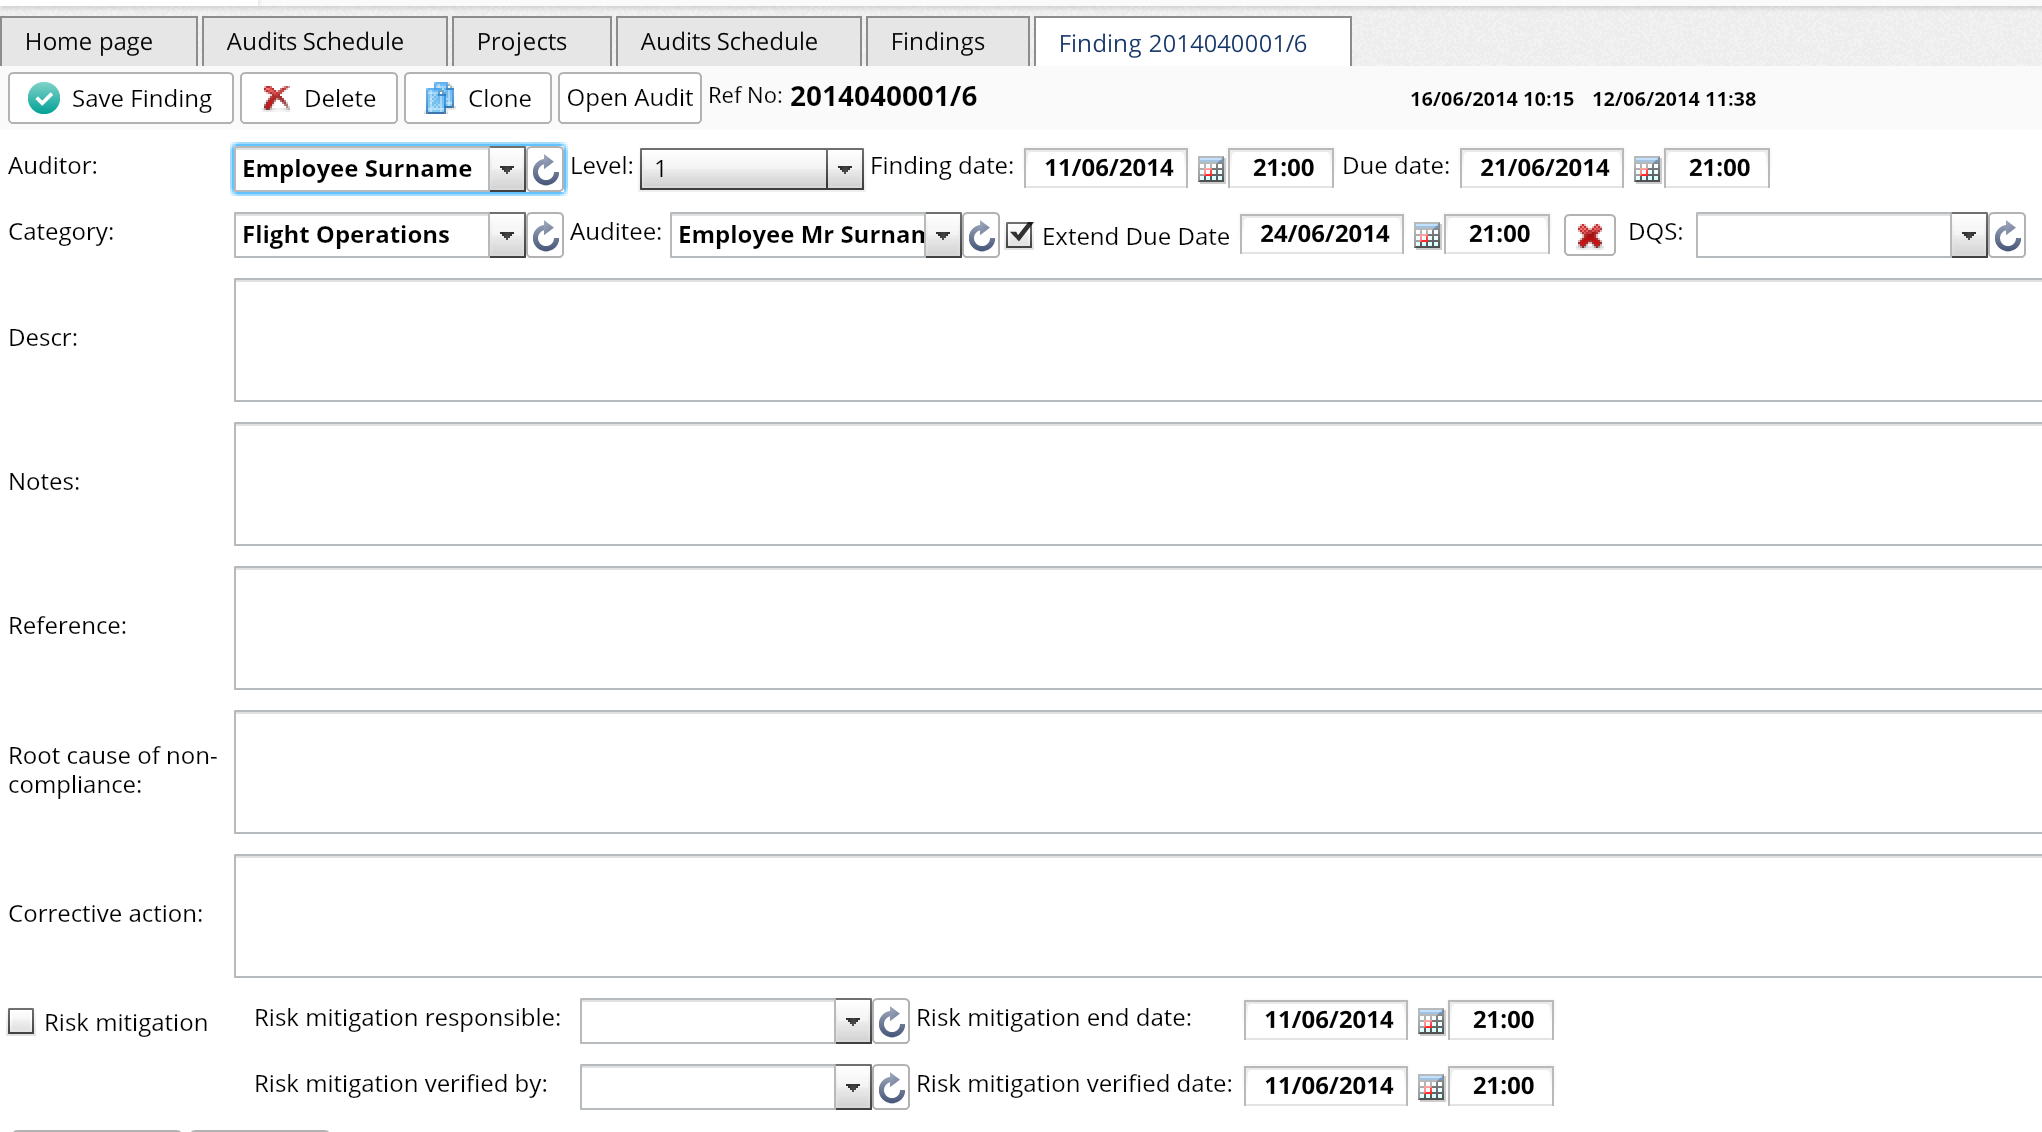Viewport: 2042px width, 1132px height.
Task: Refresh the Category list
Action: click(545, 236)
